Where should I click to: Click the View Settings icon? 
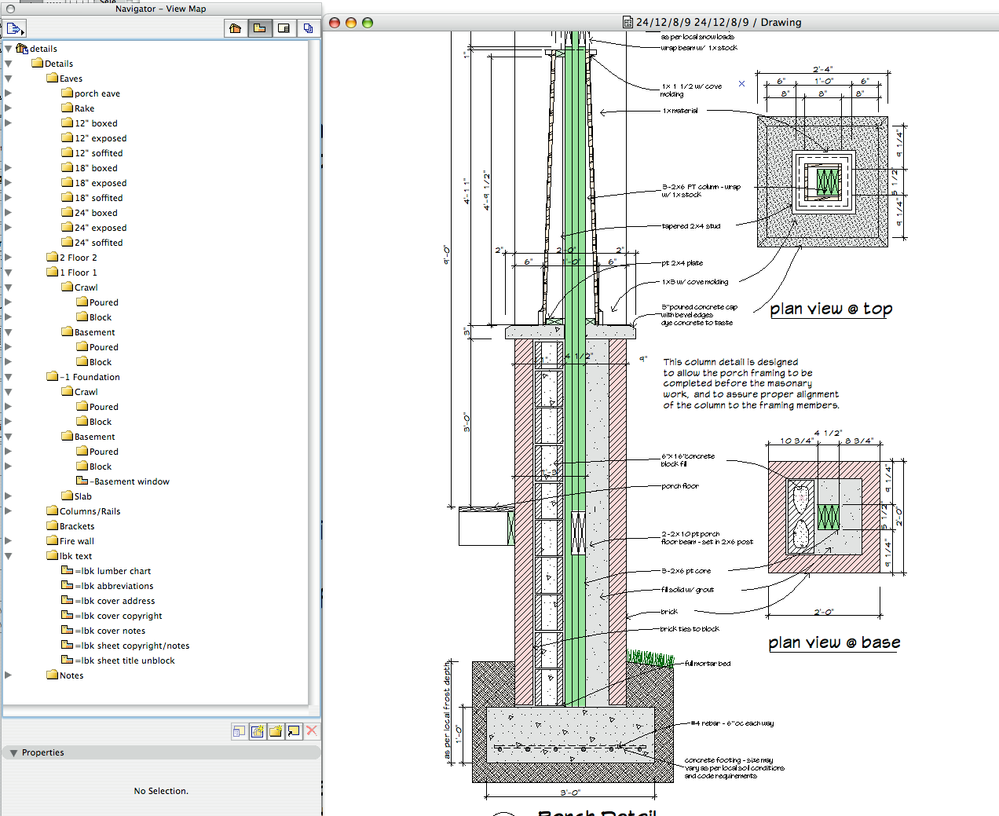click(239, 731)
